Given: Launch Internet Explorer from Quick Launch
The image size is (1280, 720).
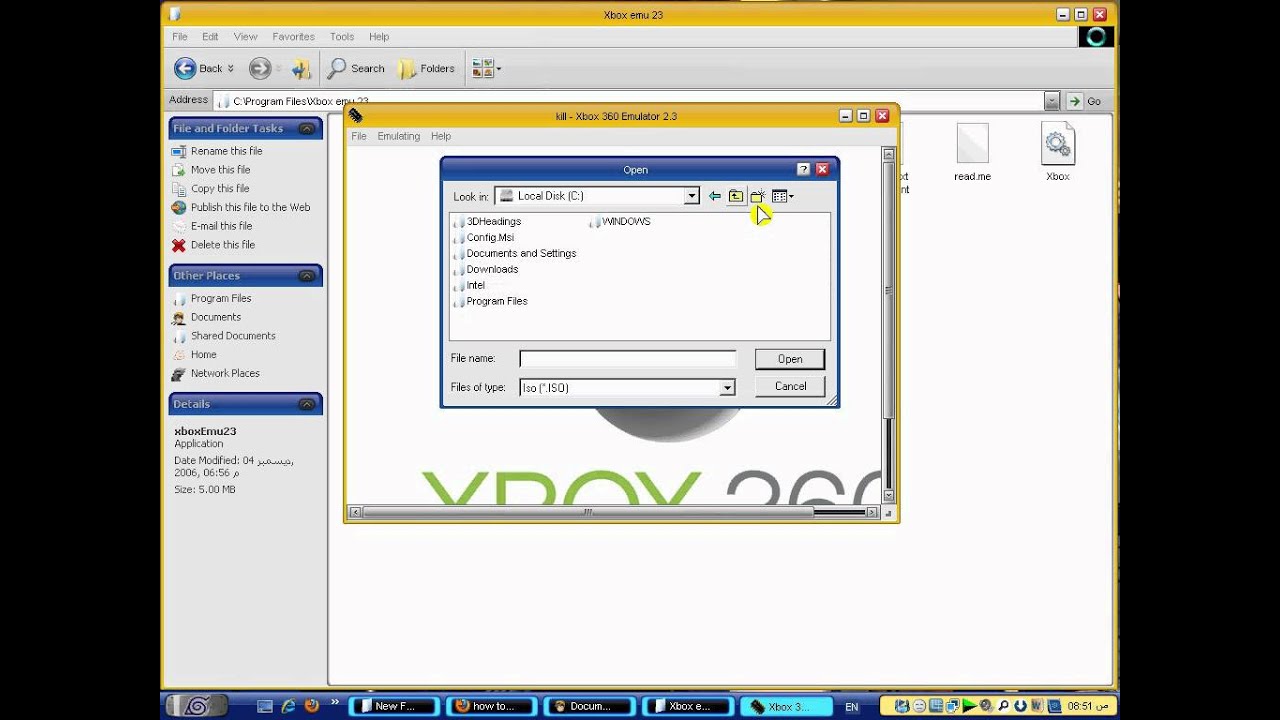Looking at the screenshot, I should point(288,706).
